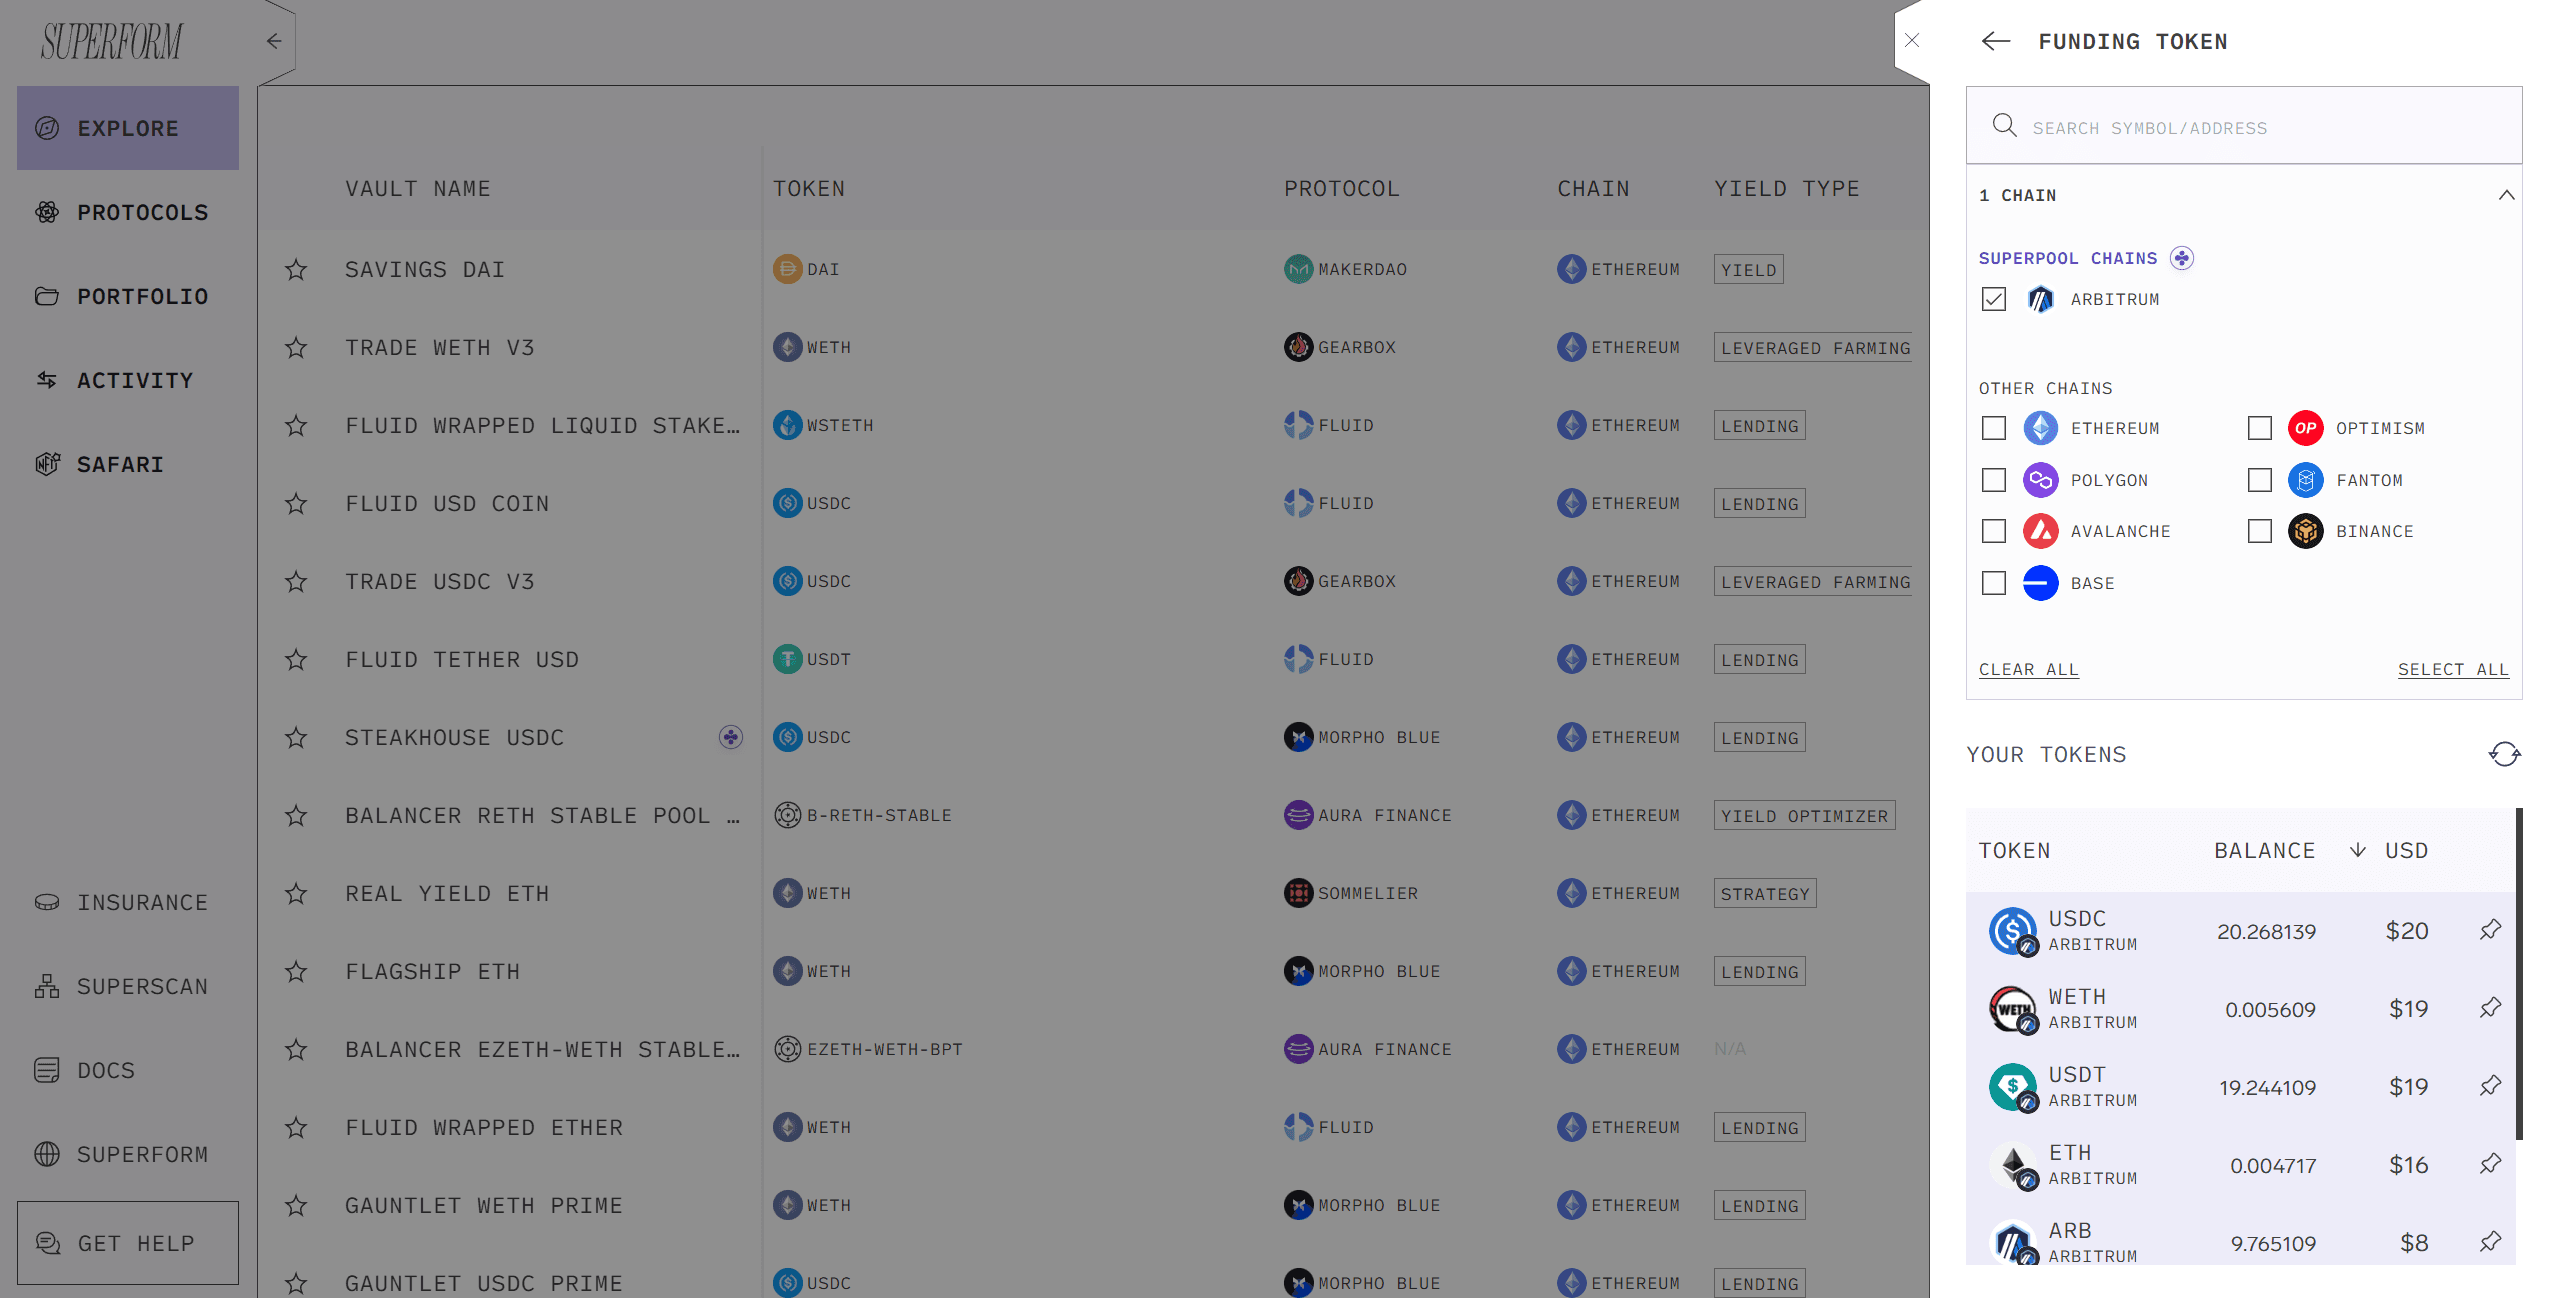
Task: Click the Gearbox icon in Trade WETH V3 row
Action: point(1298,347)
